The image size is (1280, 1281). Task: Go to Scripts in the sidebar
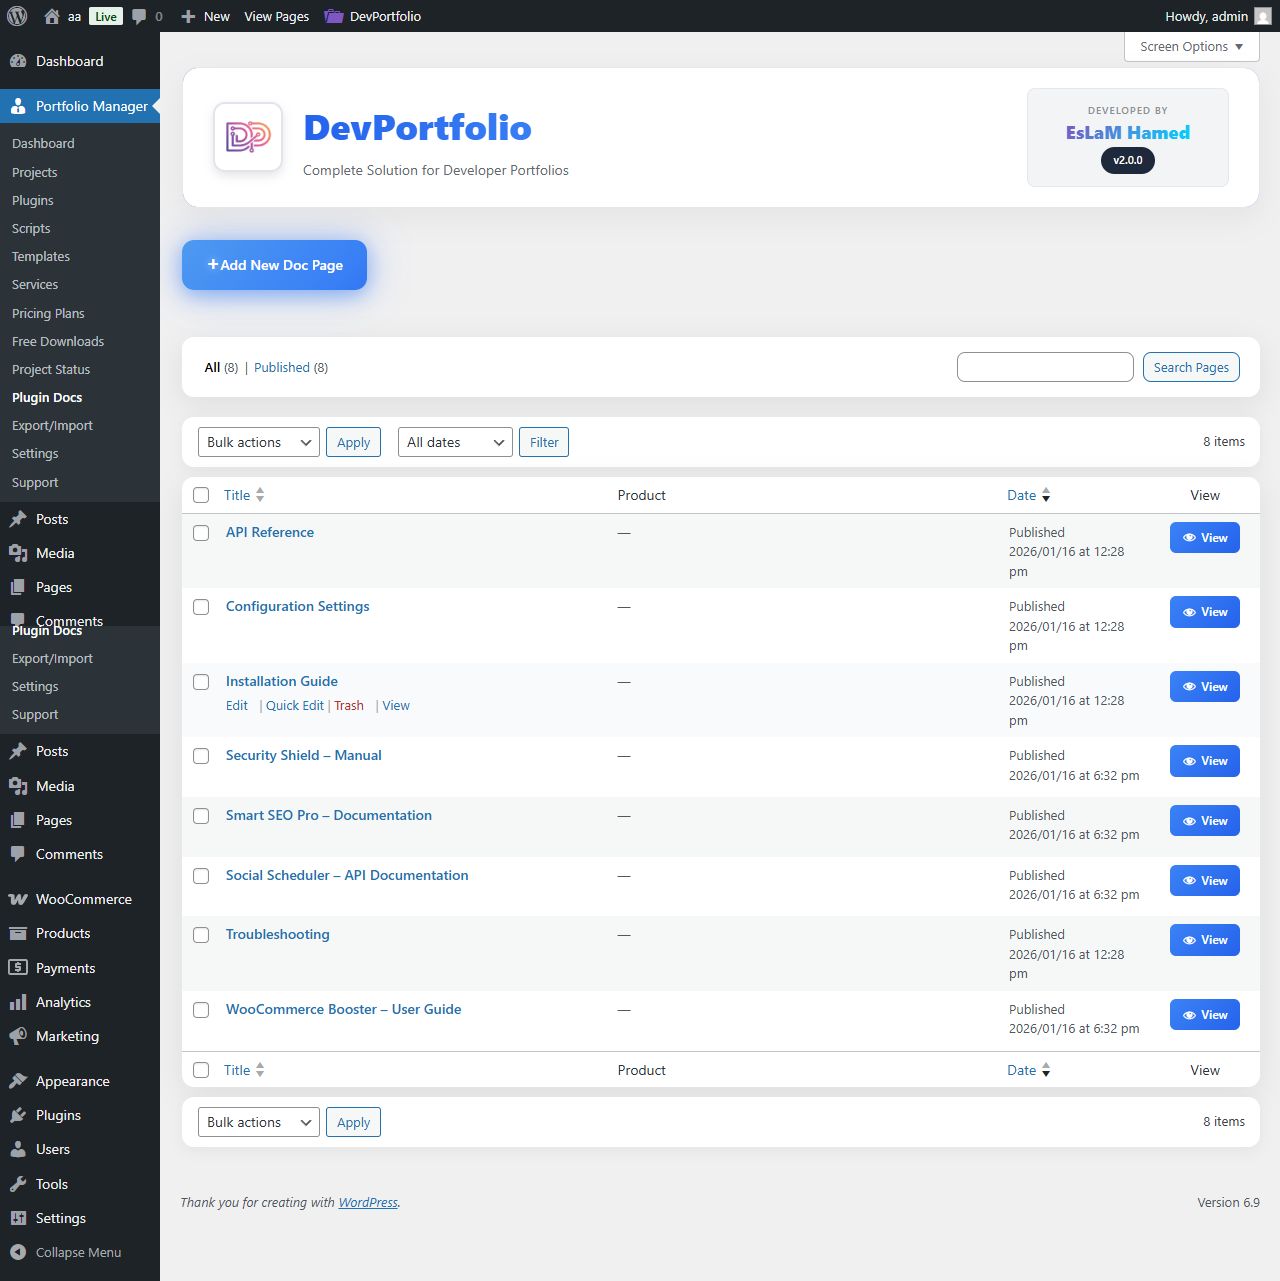(x=31, y=228)
